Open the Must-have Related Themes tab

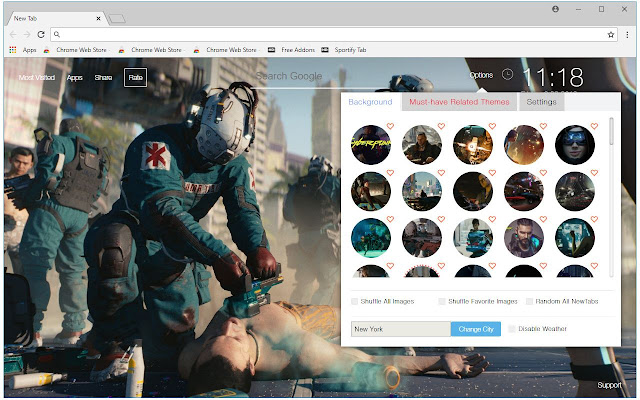[459, 102]
